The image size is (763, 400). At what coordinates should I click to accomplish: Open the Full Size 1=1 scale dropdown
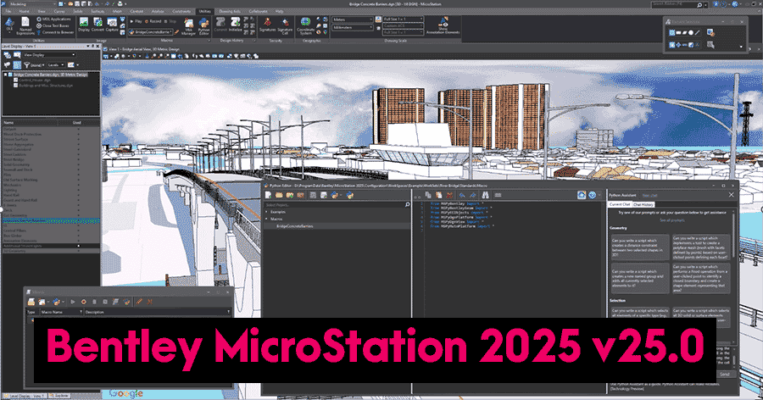(x=403, y=19)
